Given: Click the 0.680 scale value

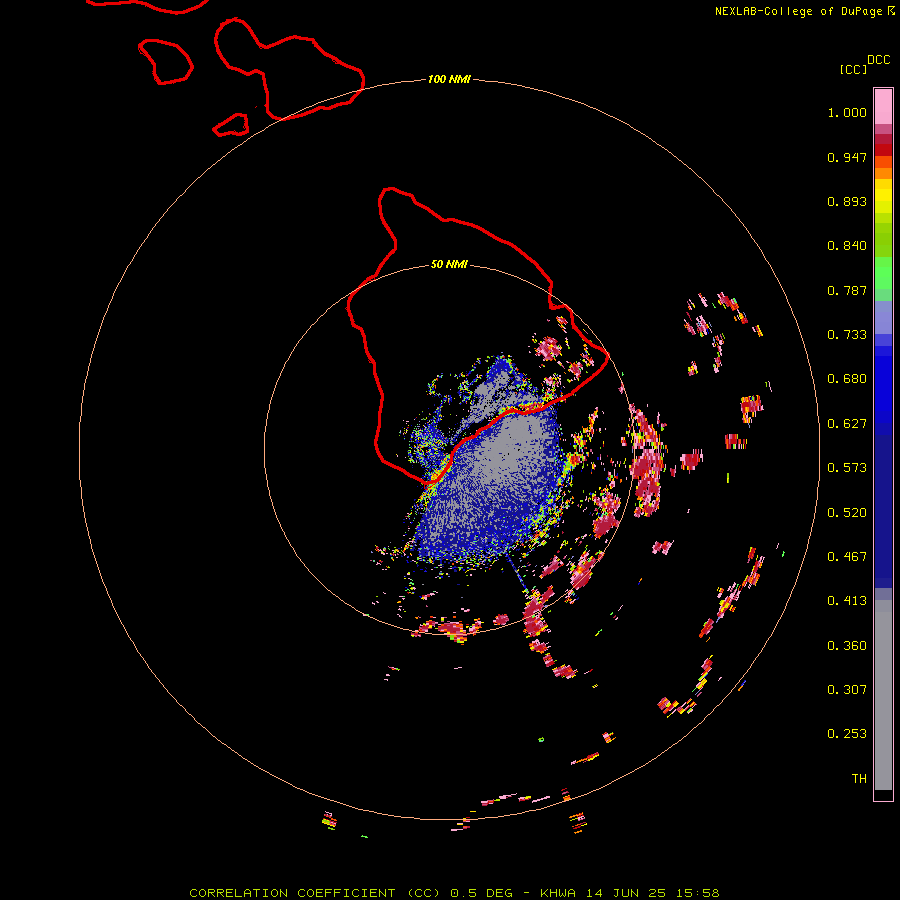Looking at the screenshot, I should (847, 379).
